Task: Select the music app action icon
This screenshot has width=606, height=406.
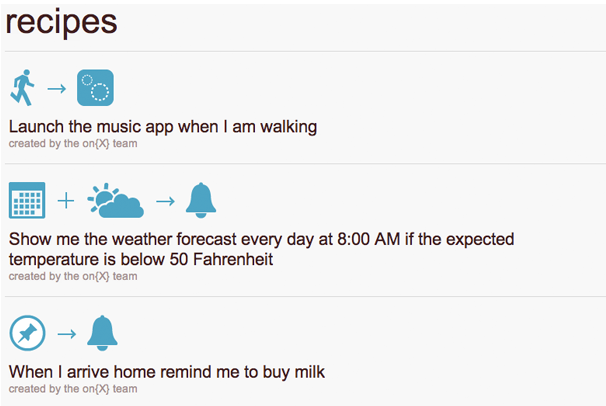Action: click(95, 88)
